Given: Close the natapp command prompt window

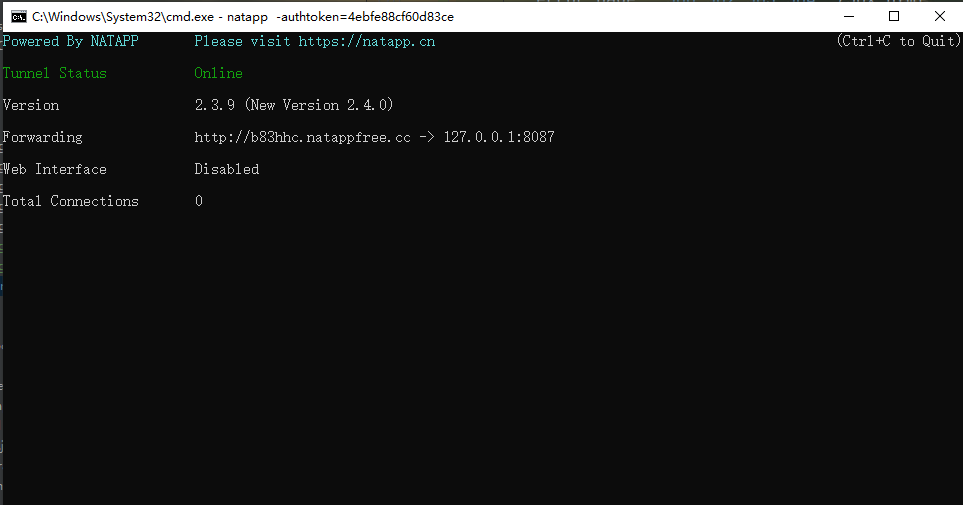Looking at the screenshot, I should click(940, 17).
